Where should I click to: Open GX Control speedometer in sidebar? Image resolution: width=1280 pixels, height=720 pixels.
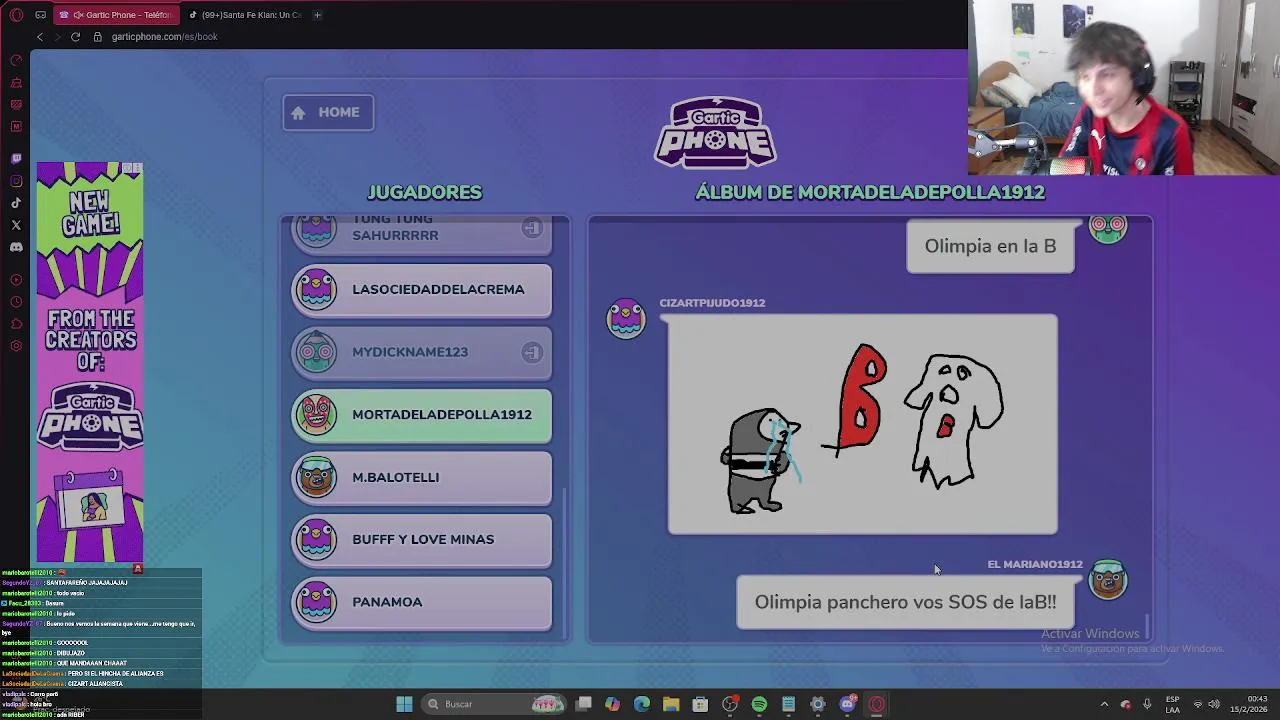pyautogui.click(x=16, y=60)
